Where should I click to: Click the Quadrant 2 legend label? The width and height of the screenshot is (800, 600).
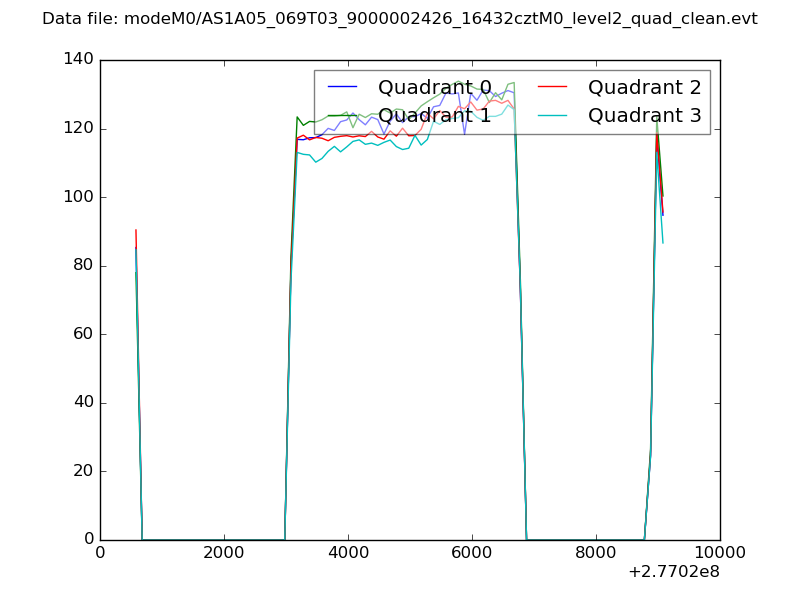[644, 87]
